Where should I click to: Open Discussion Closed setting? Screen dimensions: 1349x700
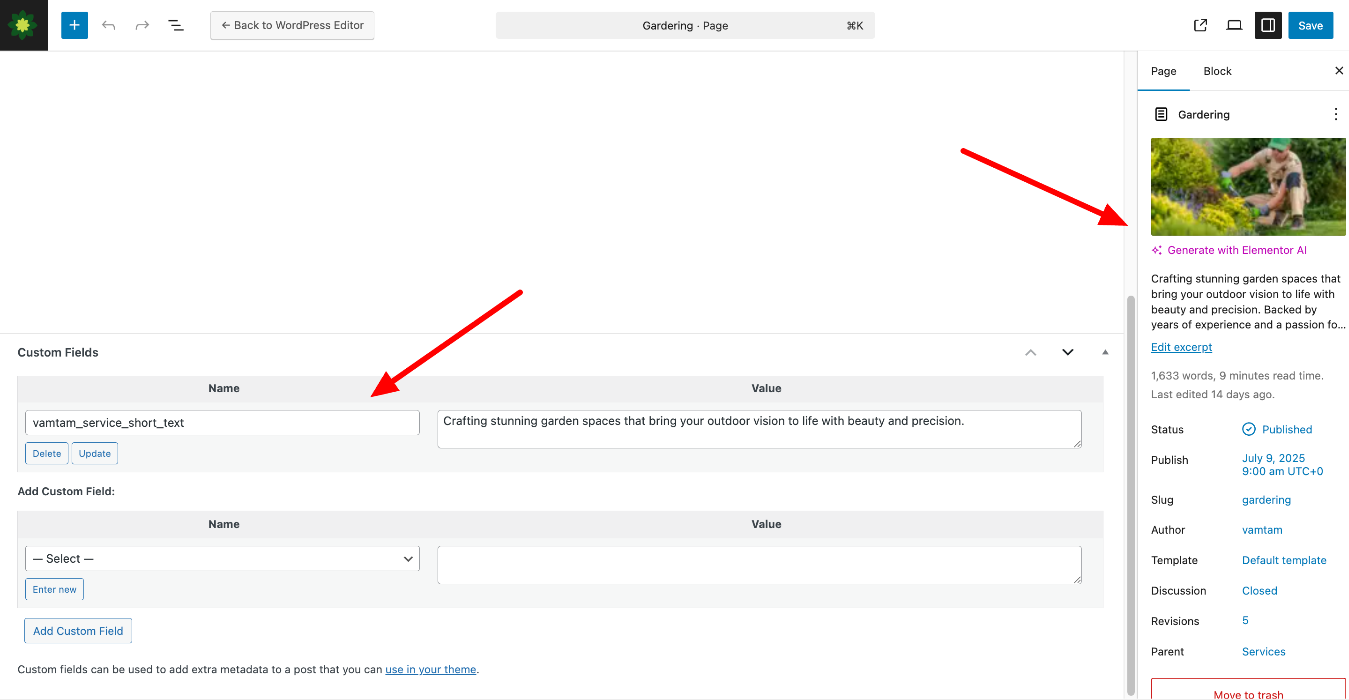[1260, 591]
